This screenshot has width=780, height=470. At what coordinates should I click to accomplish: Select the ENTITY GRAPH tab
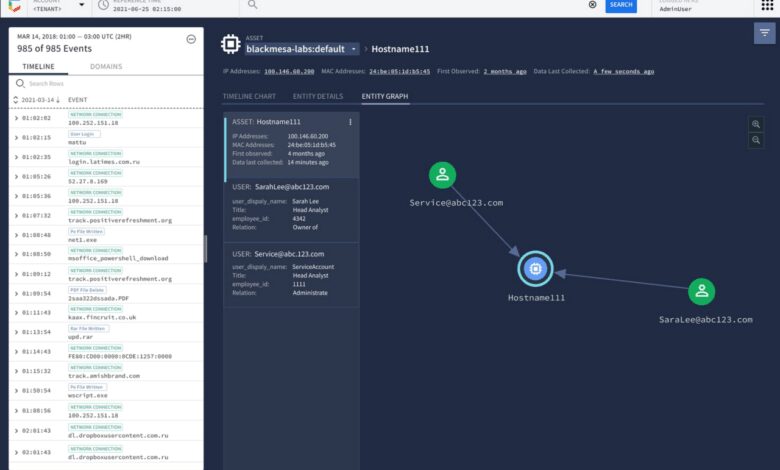click(385, 96)
